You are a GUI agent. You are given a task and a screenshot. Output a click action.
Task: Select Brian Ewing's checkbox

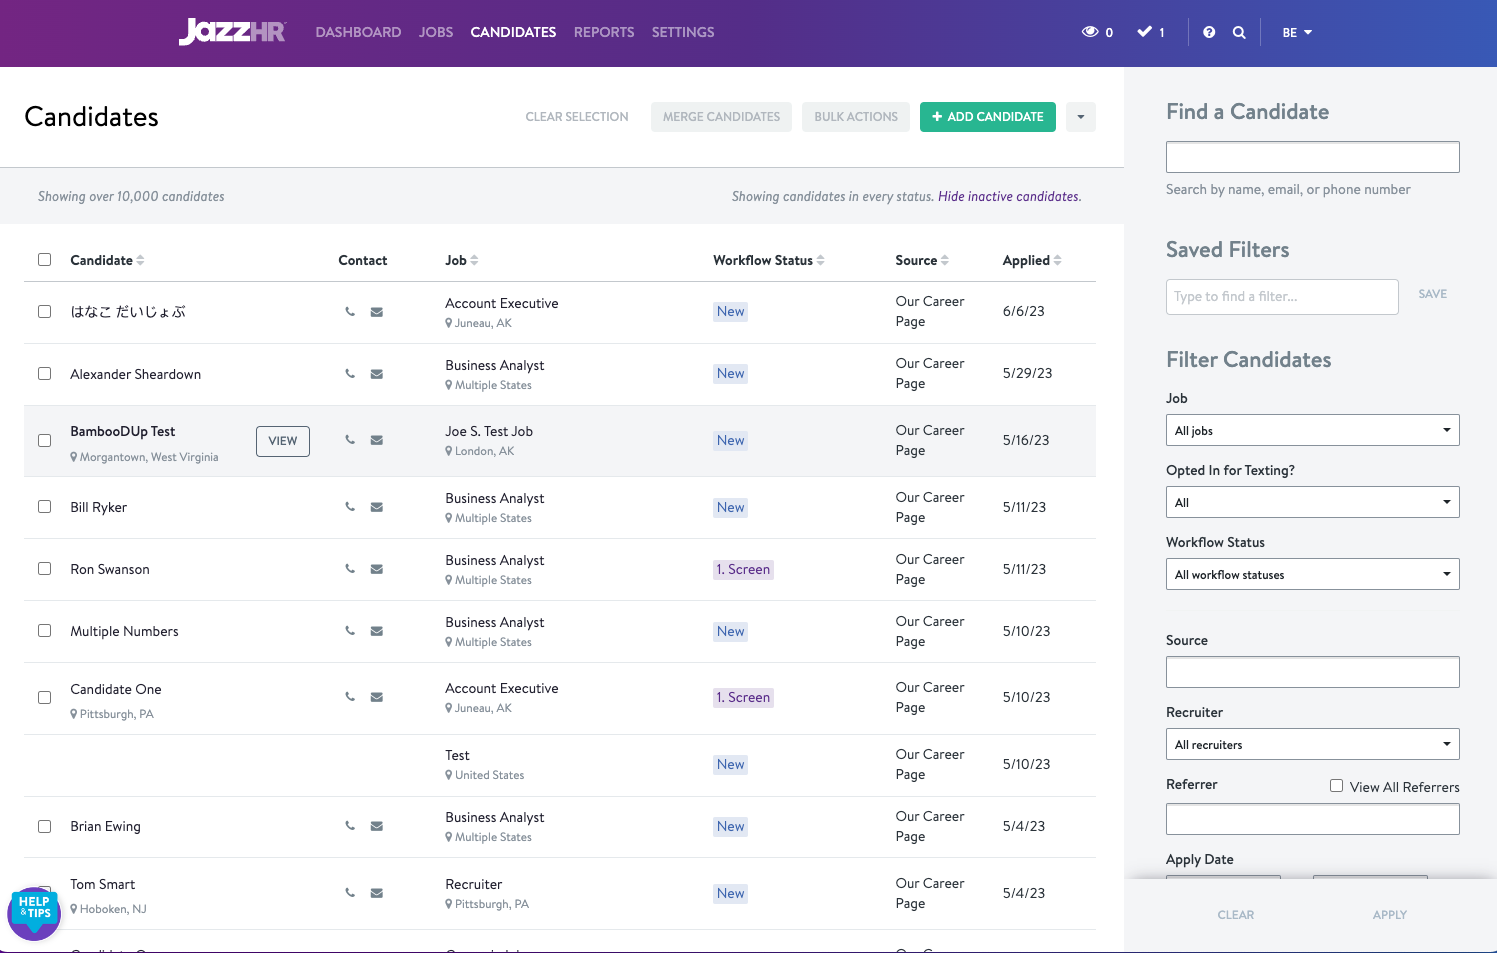44,826
